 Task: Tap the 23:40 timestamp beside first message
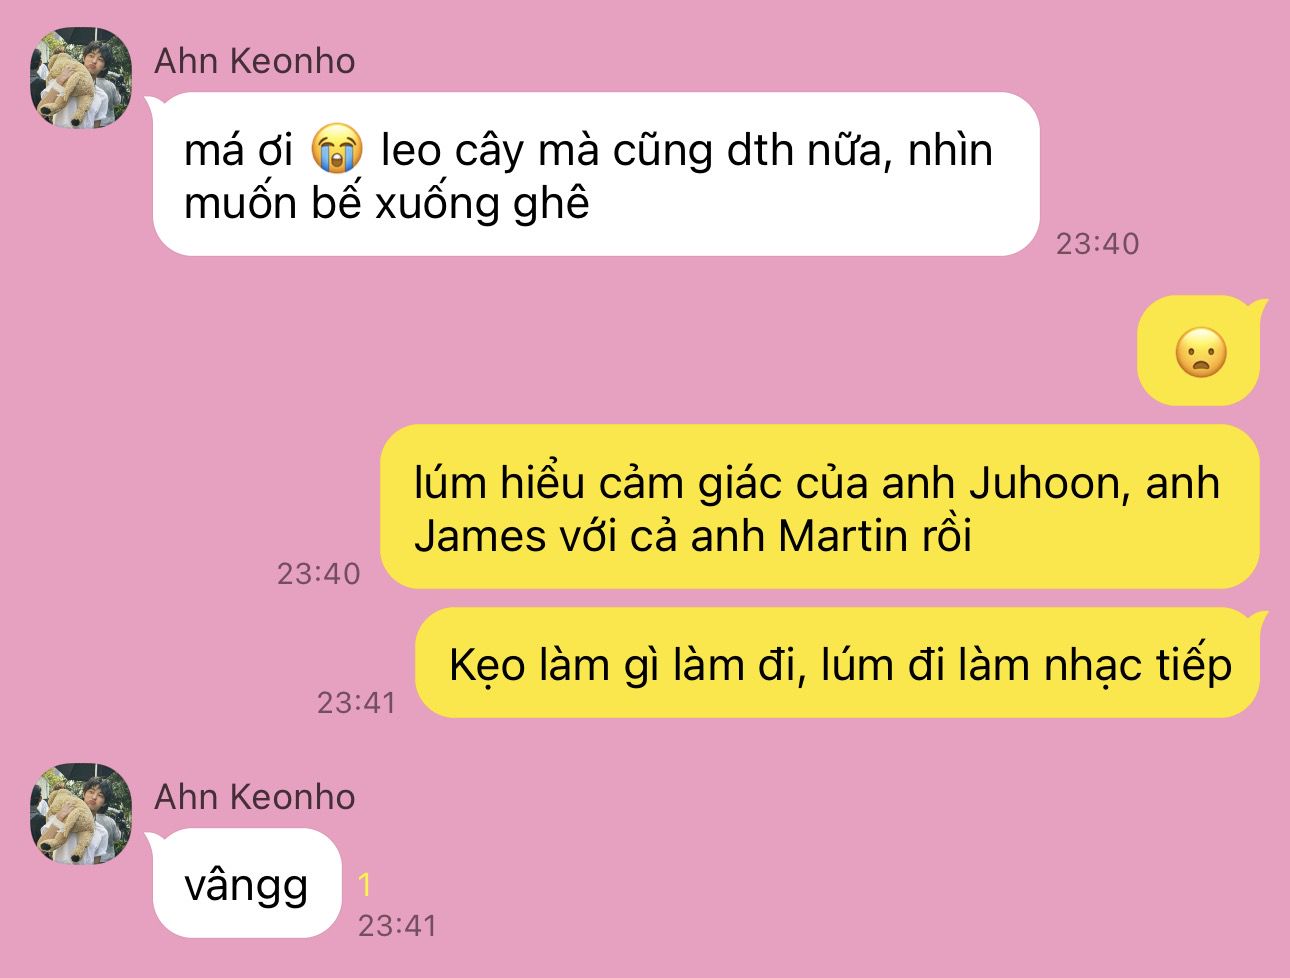tap(1098, 243)
